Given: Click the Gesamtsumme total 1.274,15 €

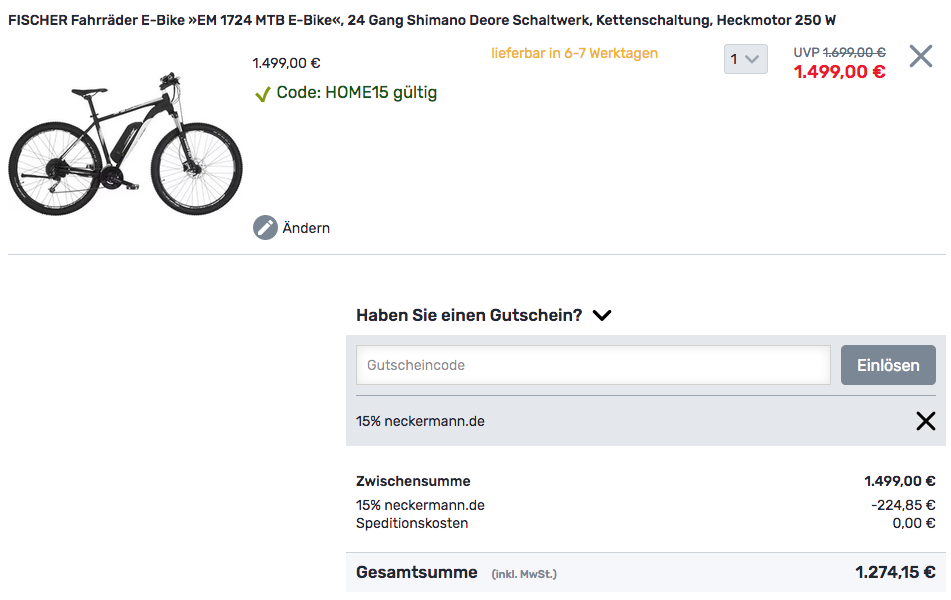Looking at the screenshot, I should 895,573.
